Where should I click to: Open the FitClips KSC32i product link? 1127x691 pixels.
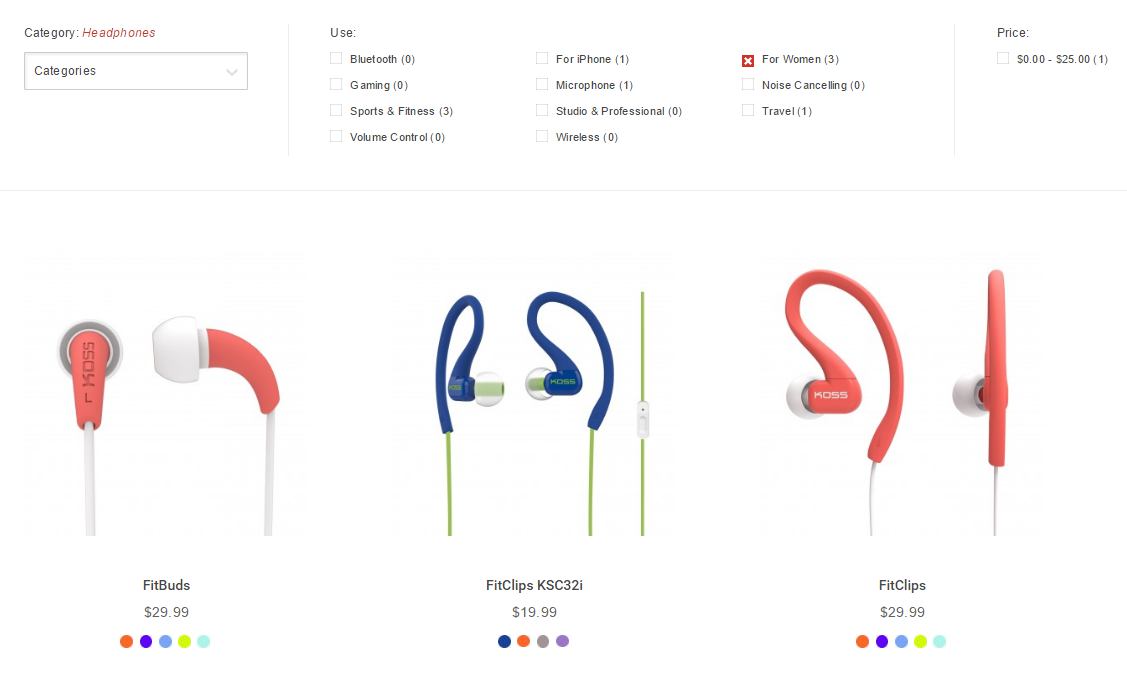534,585
